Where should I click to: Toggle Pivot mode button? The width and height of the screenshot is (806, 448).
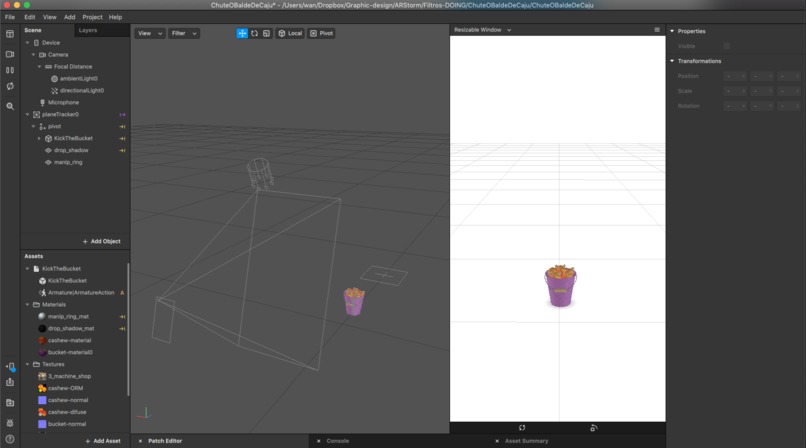321,33
